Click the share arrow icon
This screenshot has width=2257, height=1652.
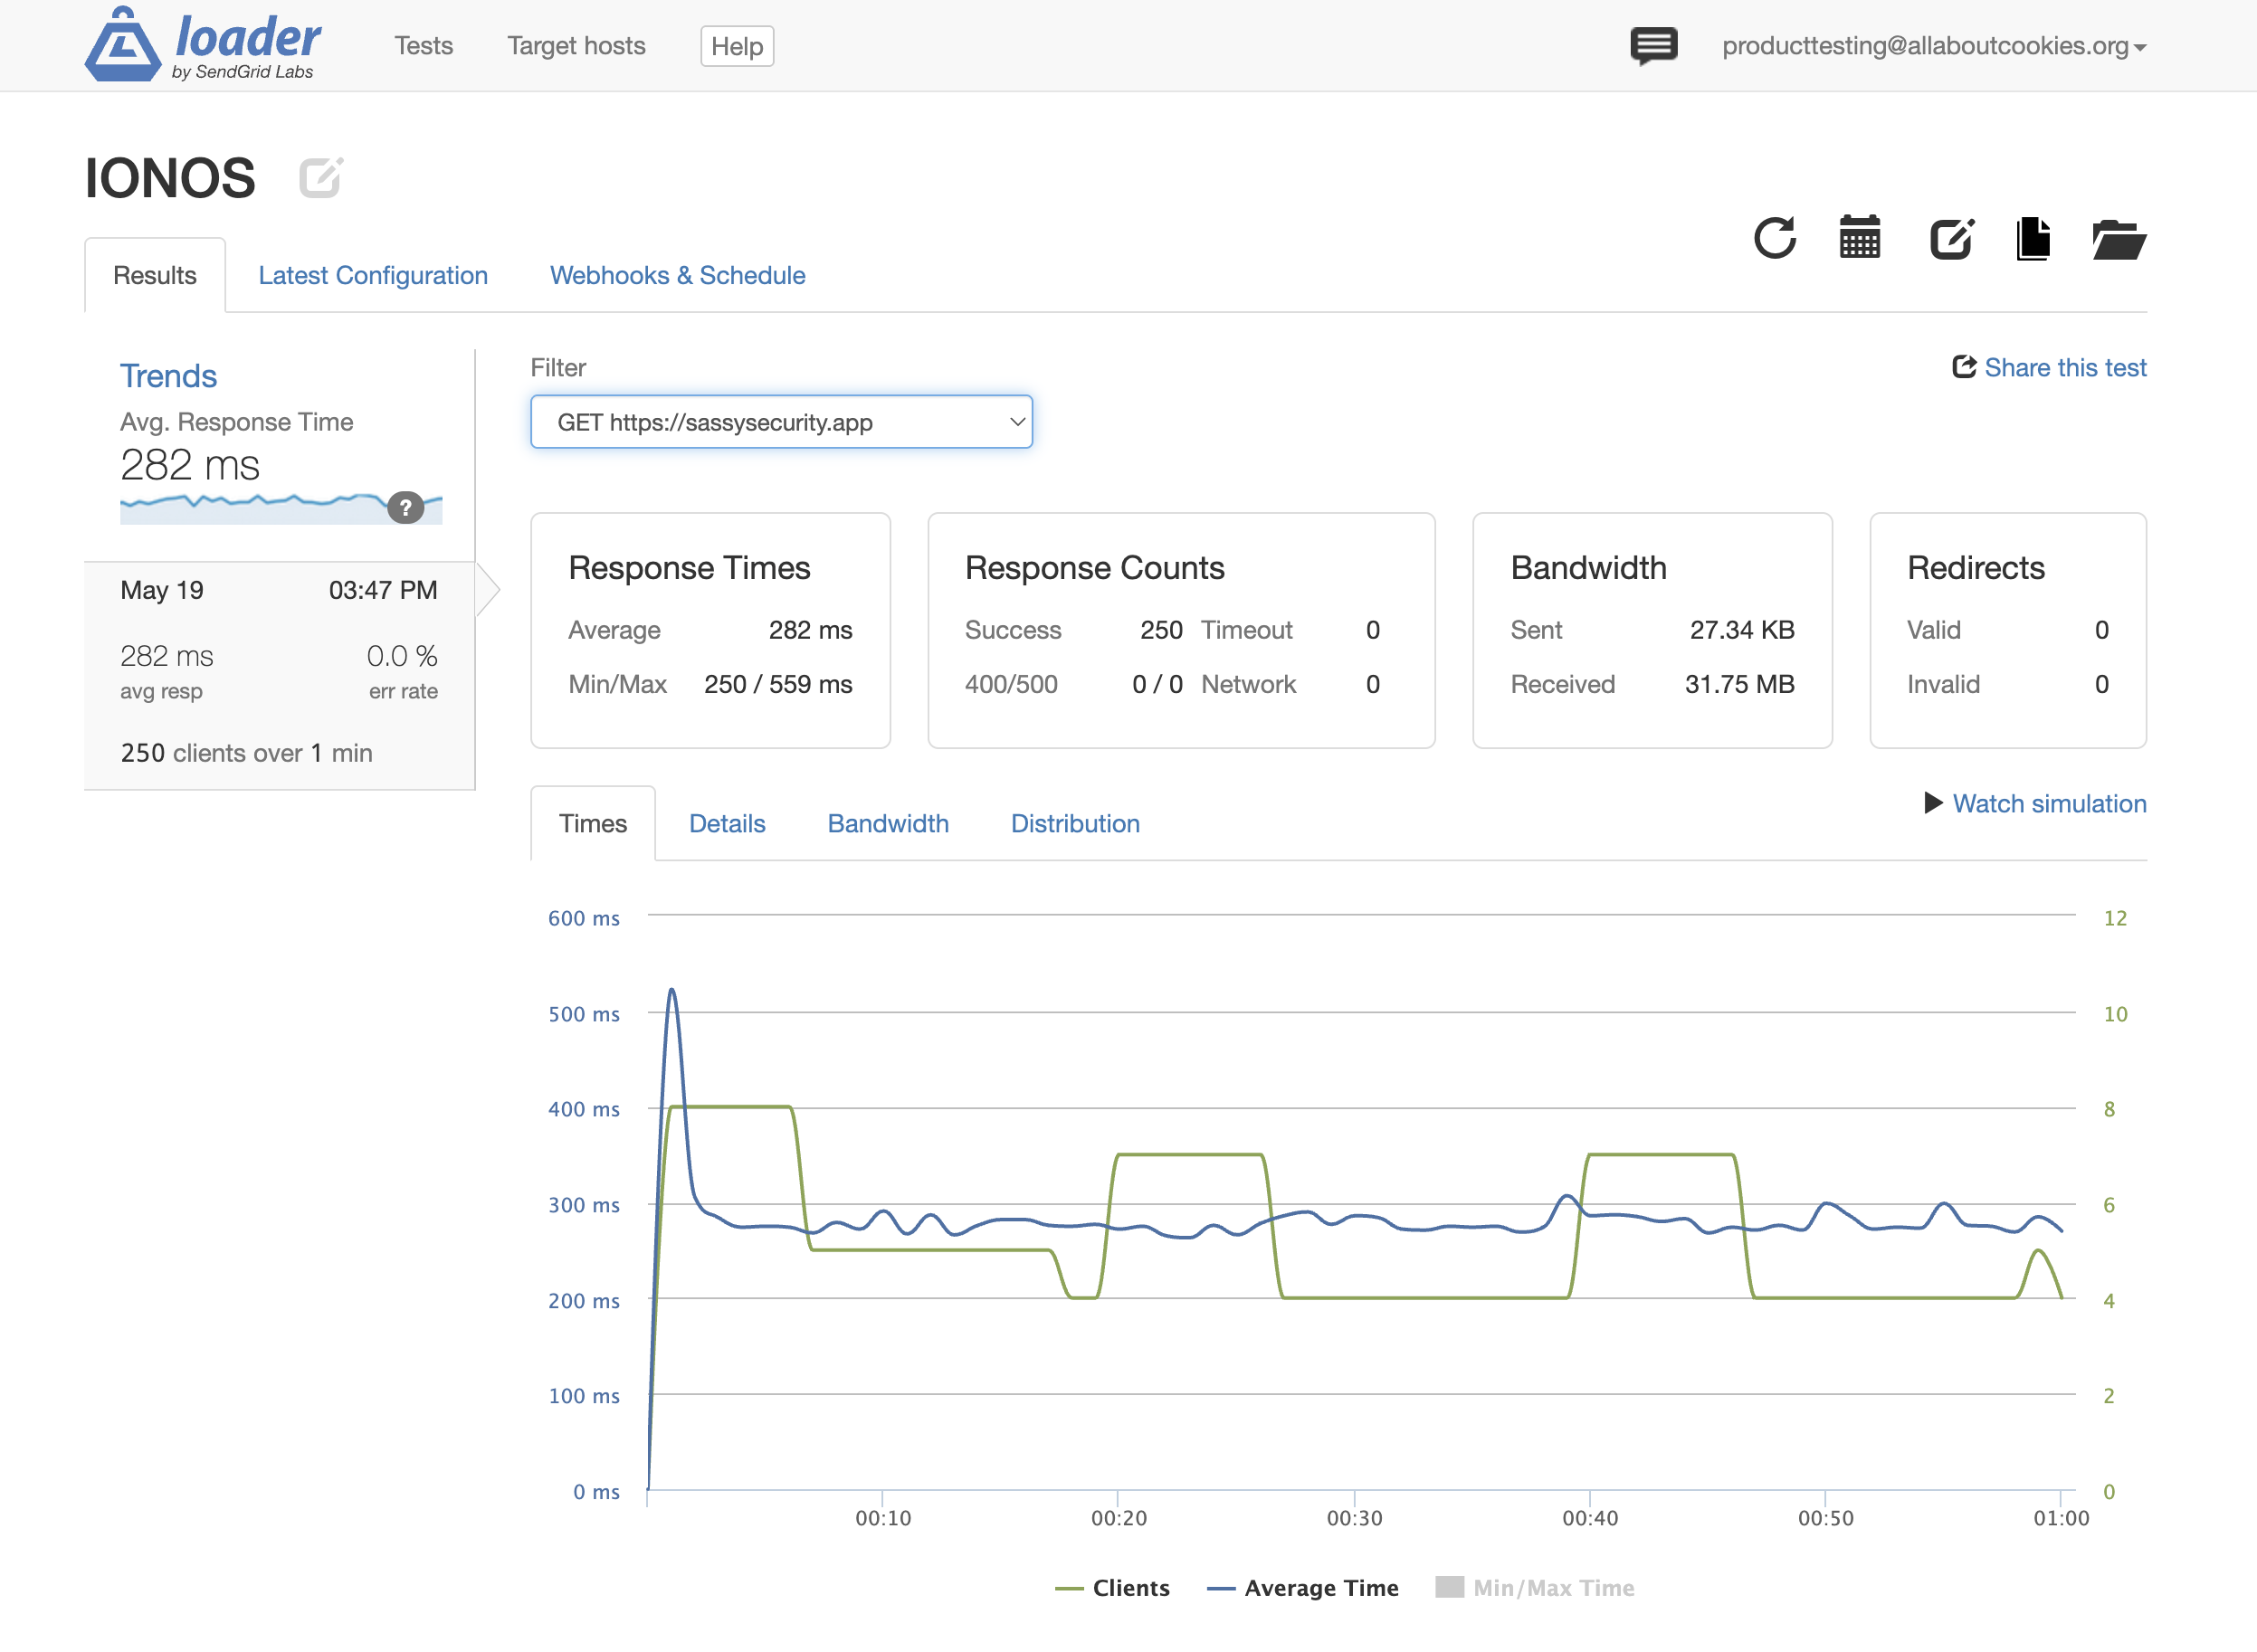point(1964,367)
